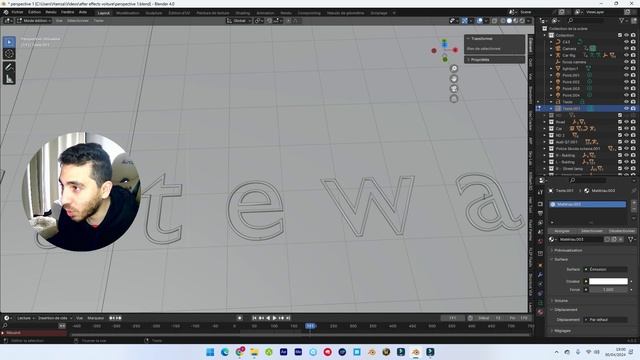The image size is (640, 360).
Task: Open Microsoft Edge from the taskbar
Action: [224, 352]
